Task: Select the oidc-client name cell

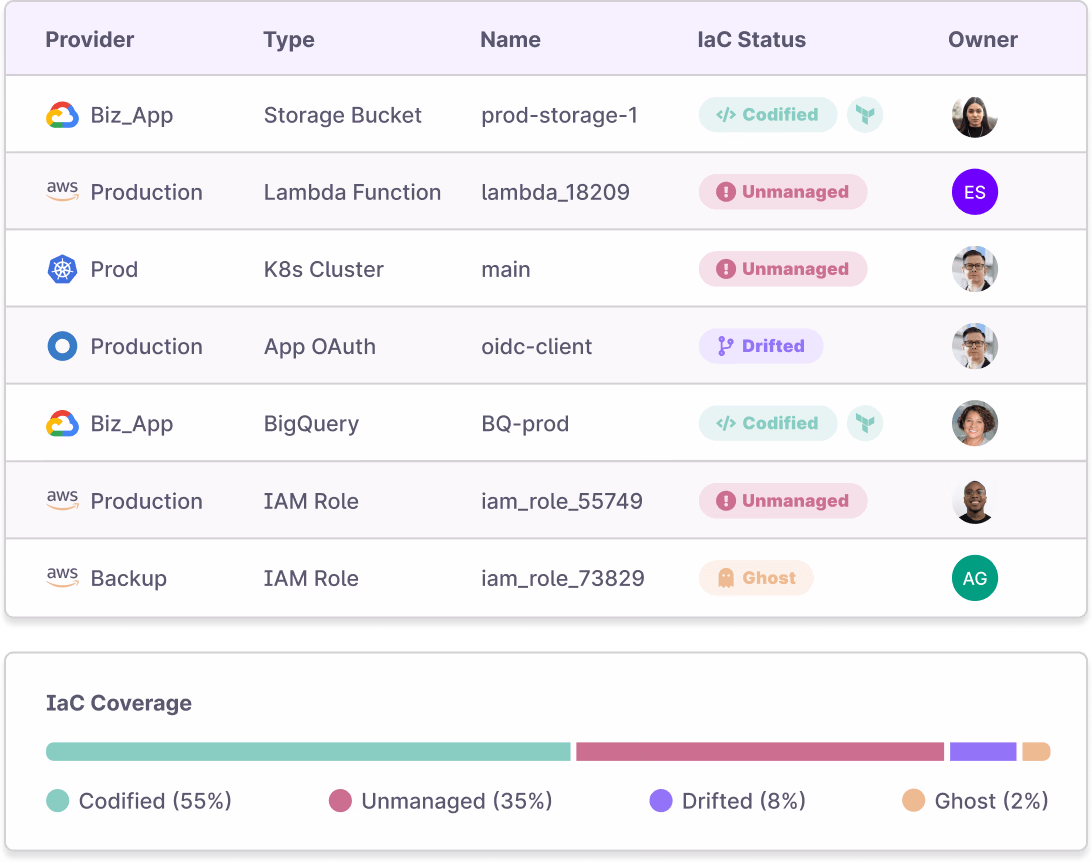Action: [x=536, y=346]
